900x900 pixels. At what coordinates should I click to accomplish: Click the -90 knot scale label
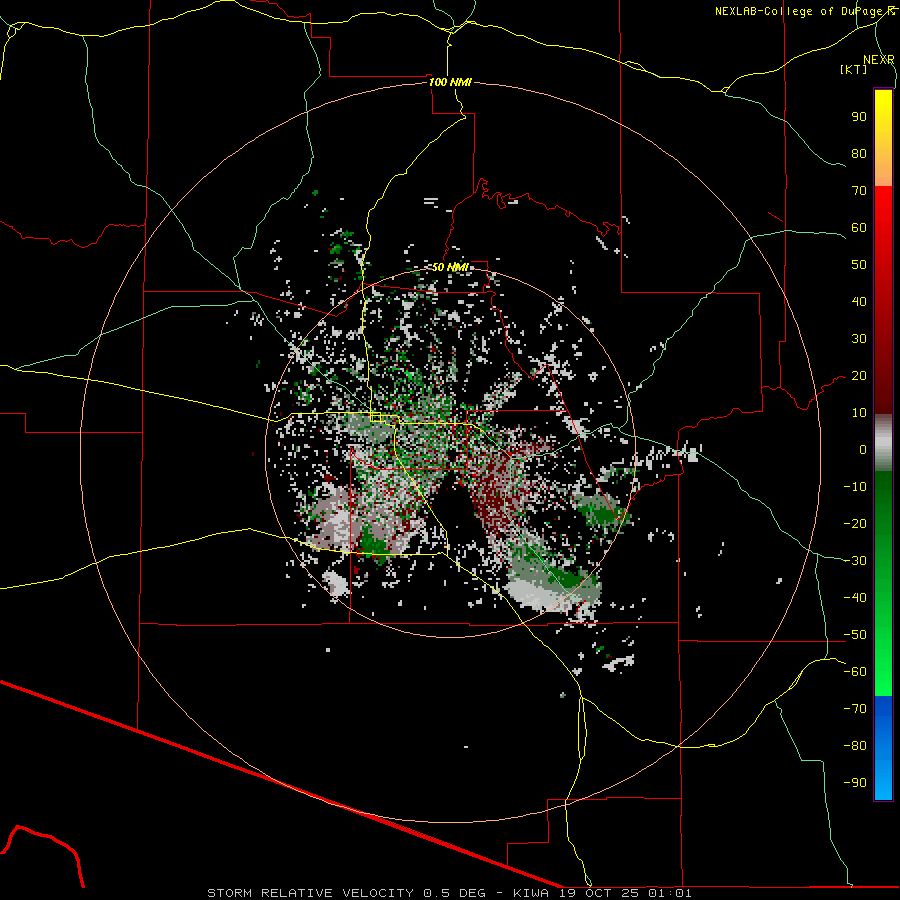pos(855,782)
